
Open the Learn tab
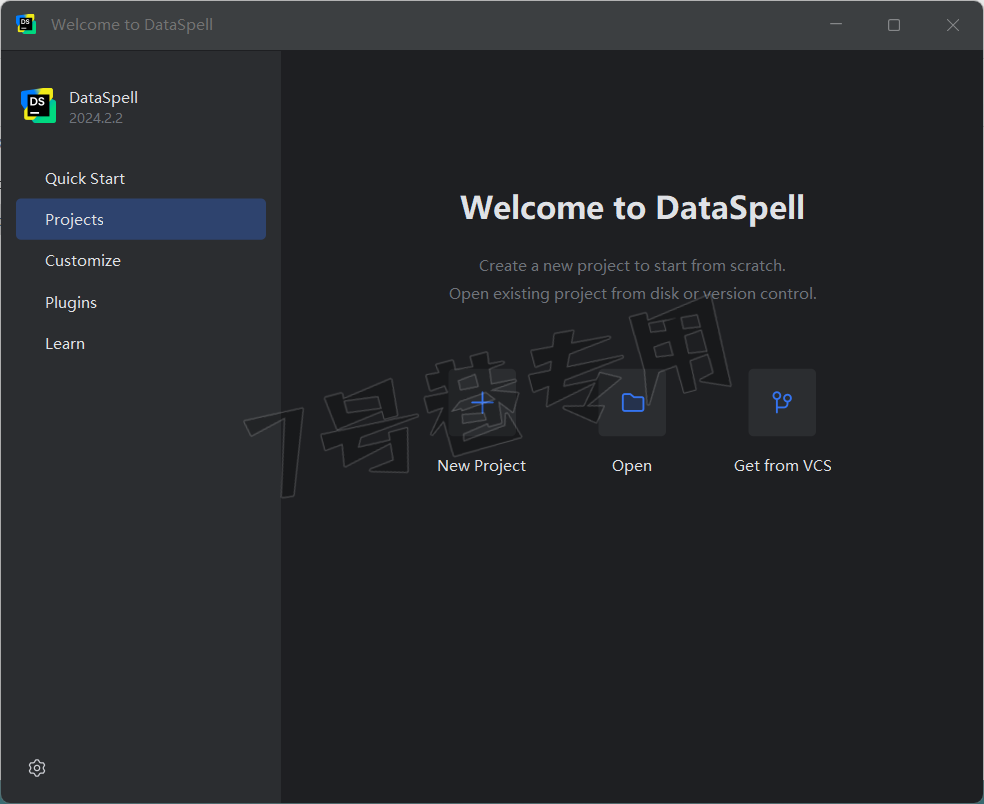pos(141,343)
